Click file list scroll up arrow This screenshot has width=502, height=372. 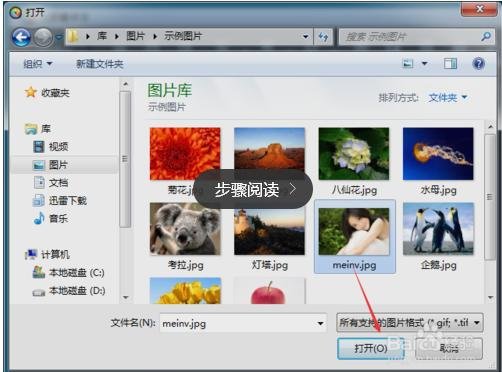(490, 127)
